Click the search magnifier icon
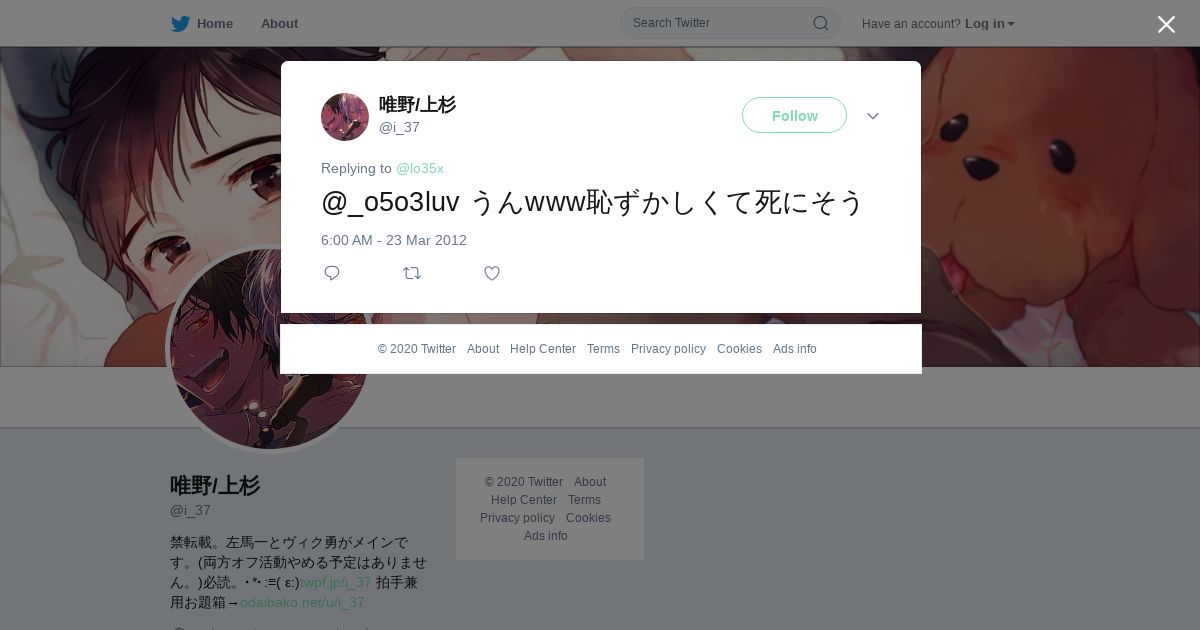Viewport: 1200px width, 630px height. 820,23
